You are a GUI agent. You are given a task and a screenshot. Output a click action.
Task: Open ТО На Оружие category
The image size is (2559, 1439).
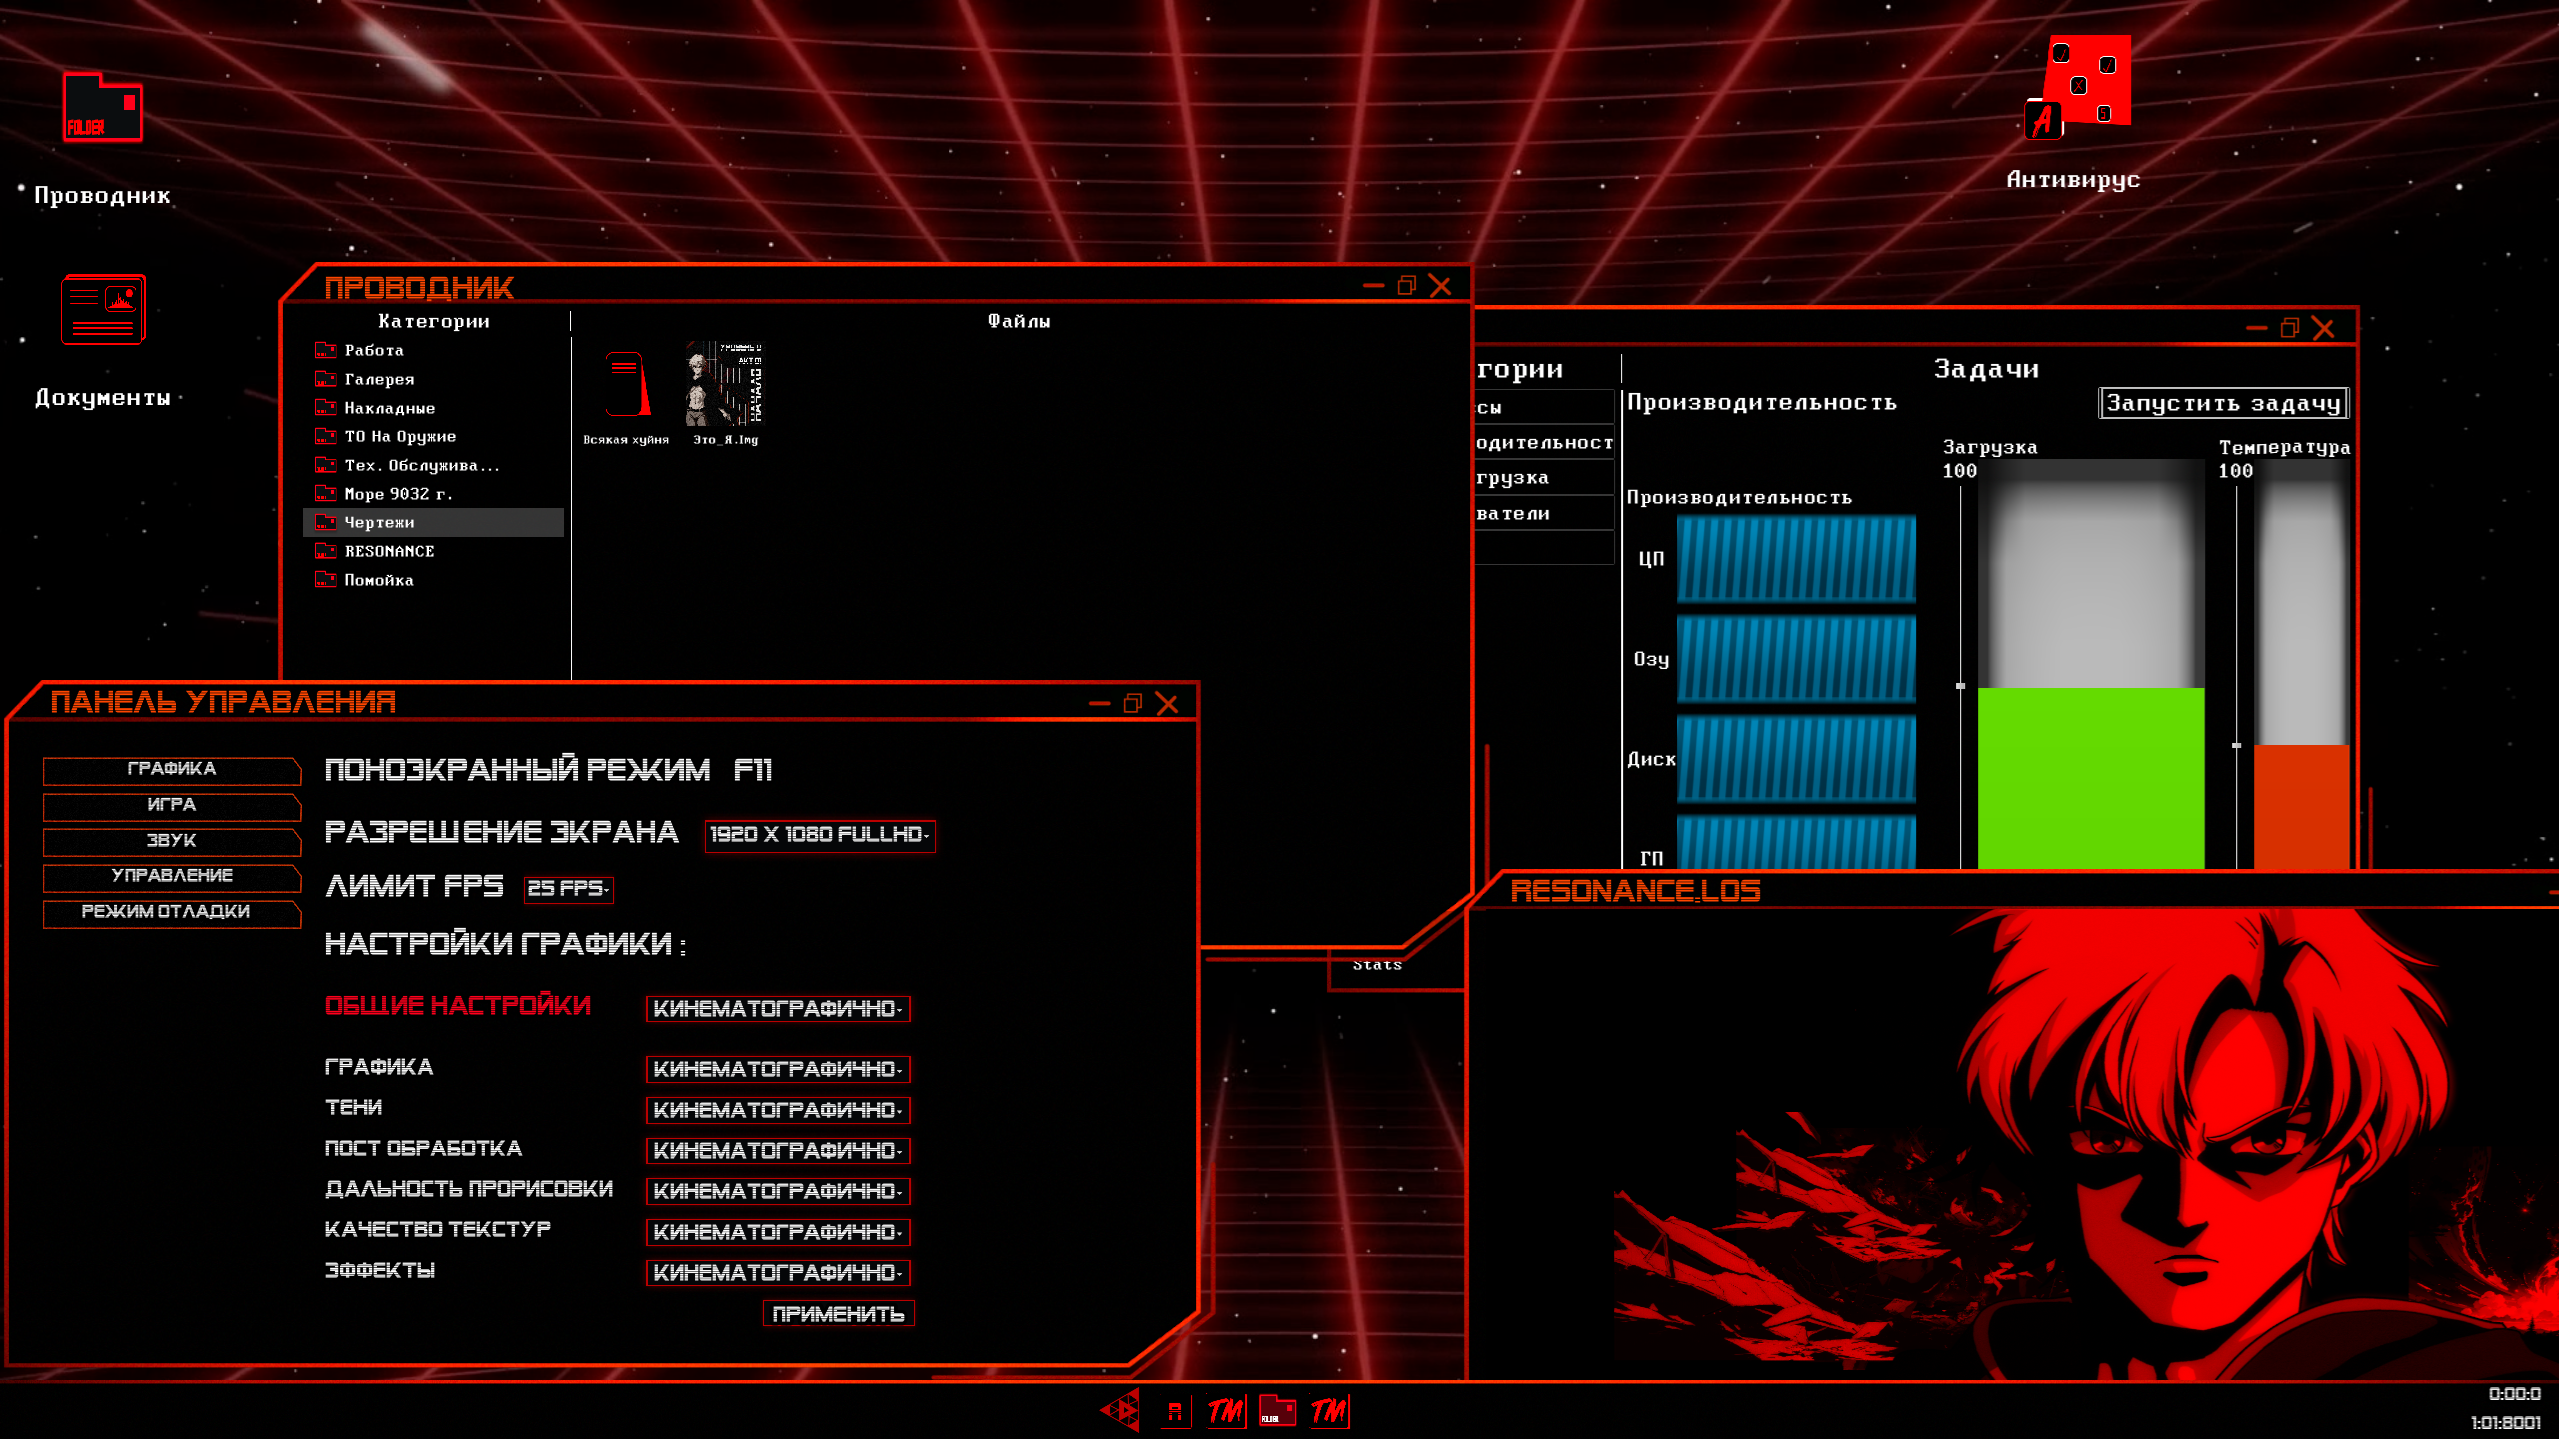click(x=434, y=436)
